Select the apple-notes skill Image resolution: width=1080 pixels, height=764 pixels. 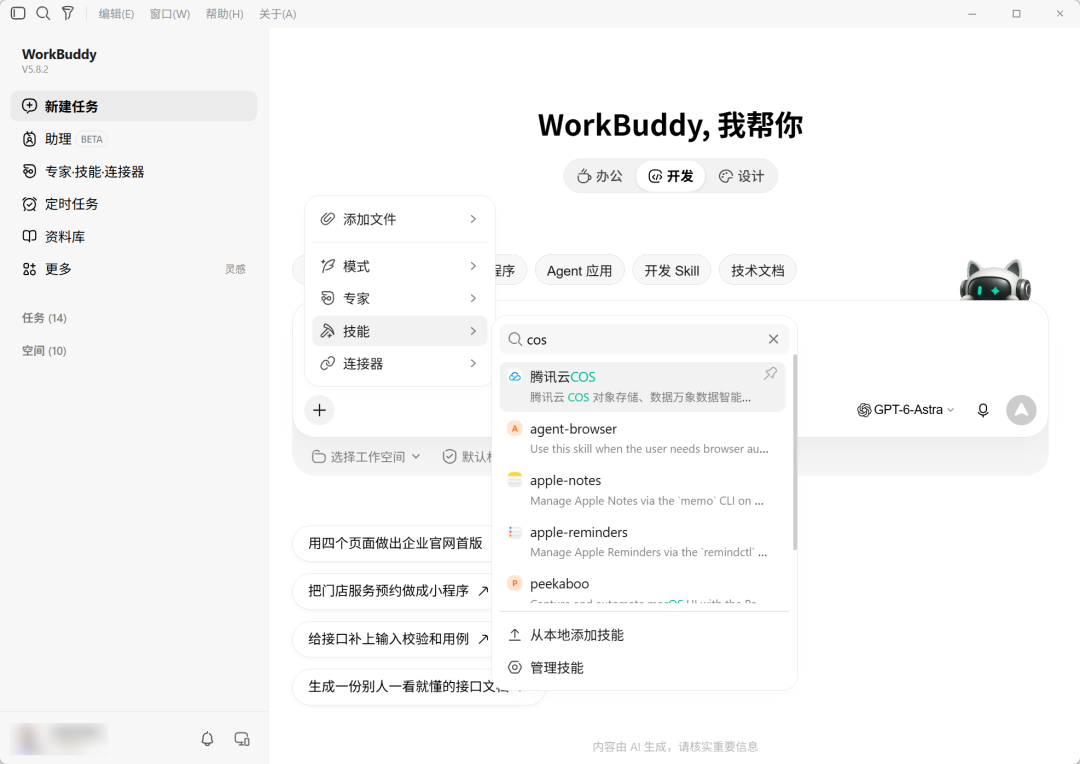pos(643,491)
